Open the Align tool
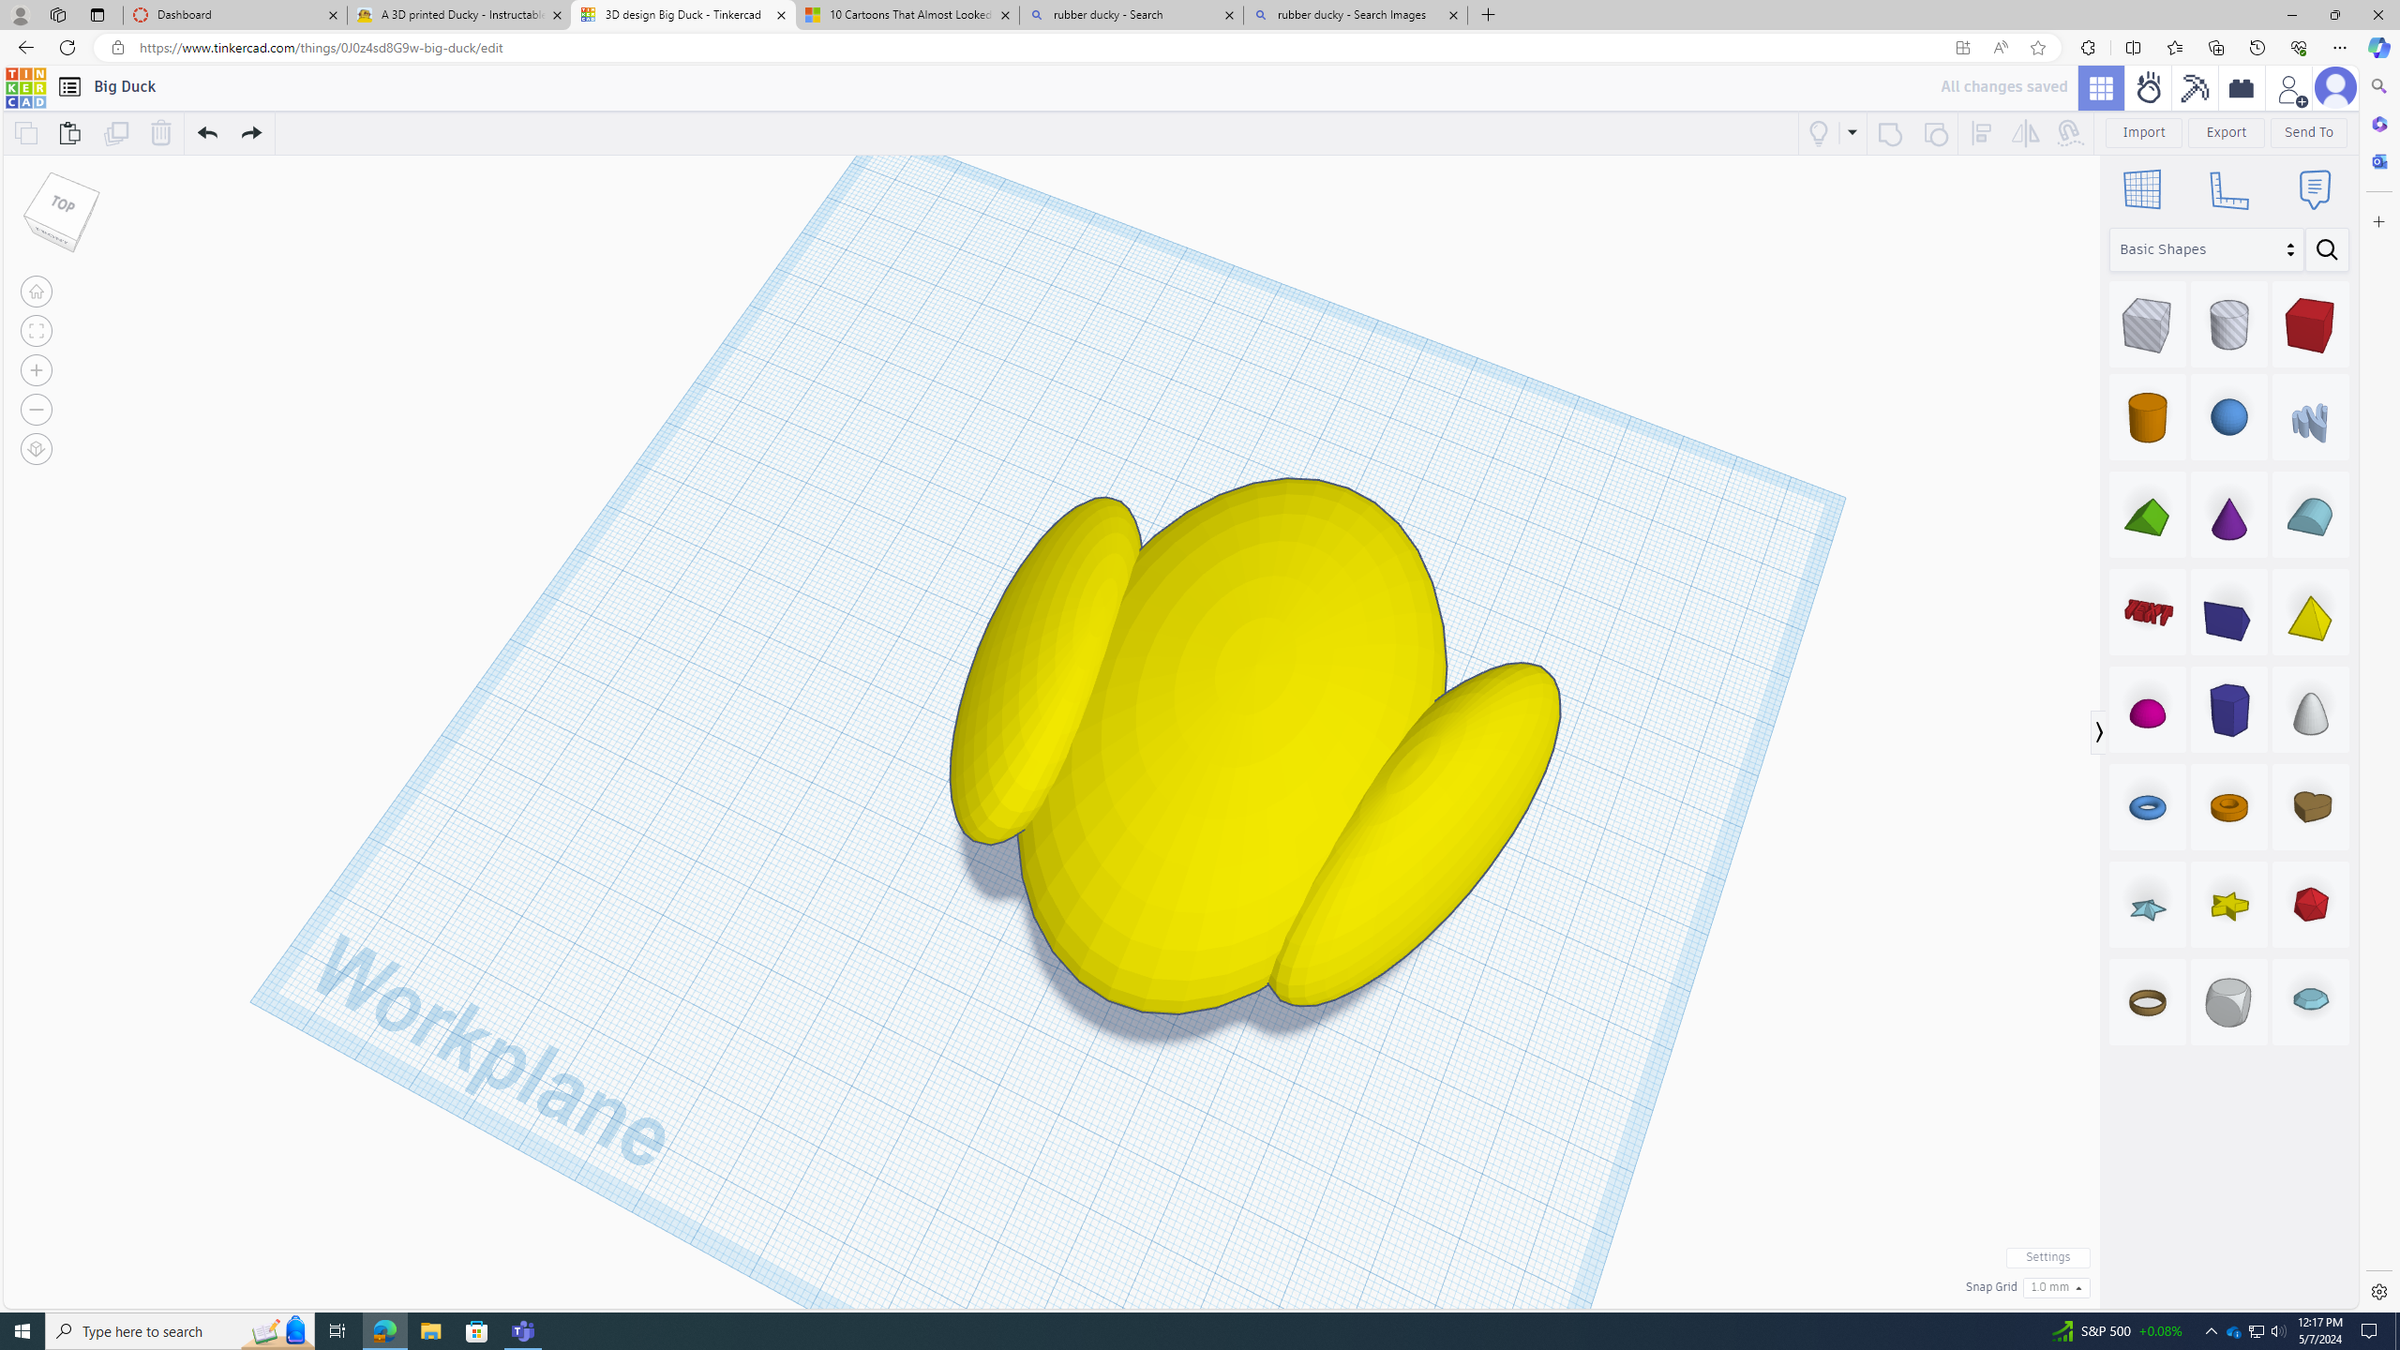Screen dimensions: 2400x1350 [1982, 133]
